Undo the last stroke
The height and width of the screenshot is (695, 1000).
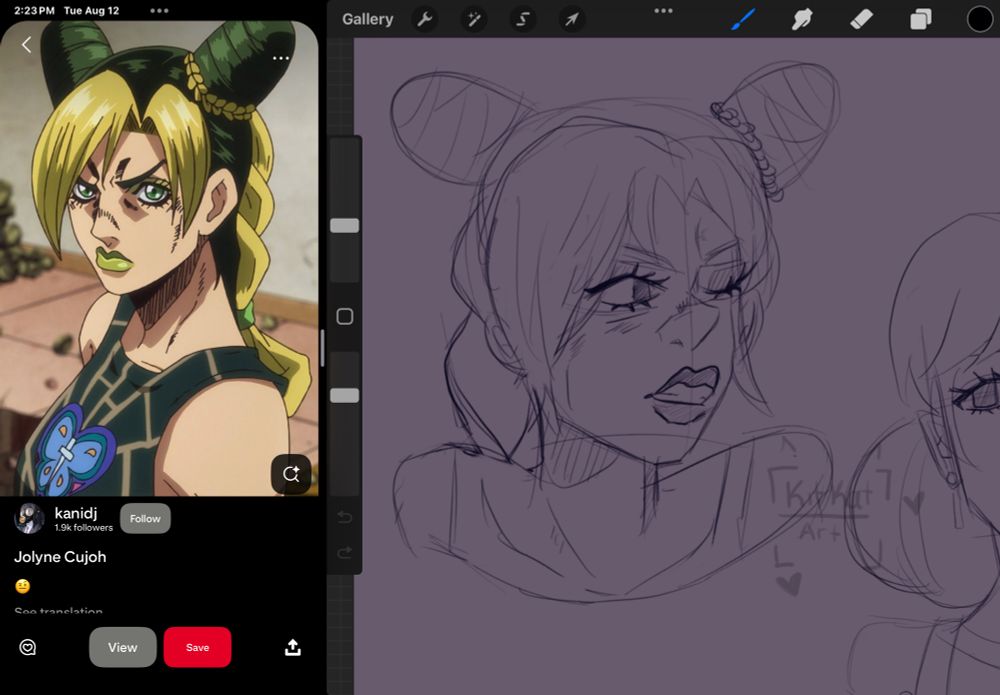[344, 516]
